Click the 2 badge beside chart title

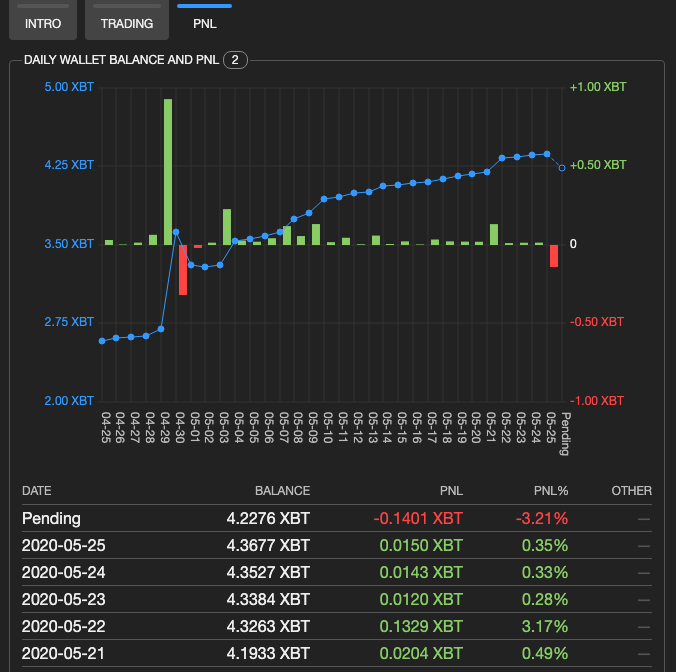point(235,60)
